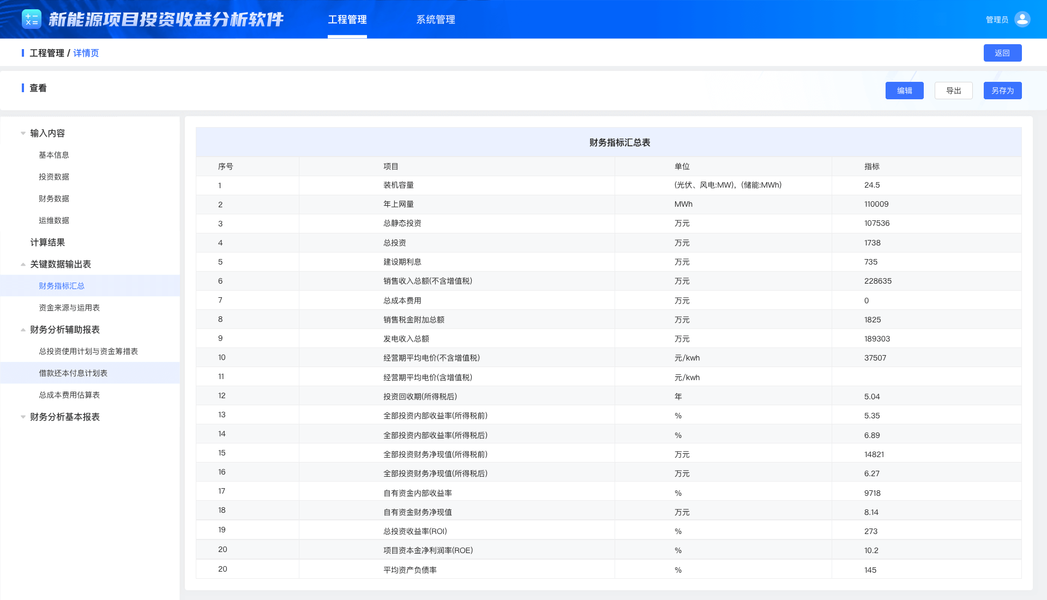Click the 经营期平均电价(含增值税) cell
The image size is (1047, 600).
[427, 377]
